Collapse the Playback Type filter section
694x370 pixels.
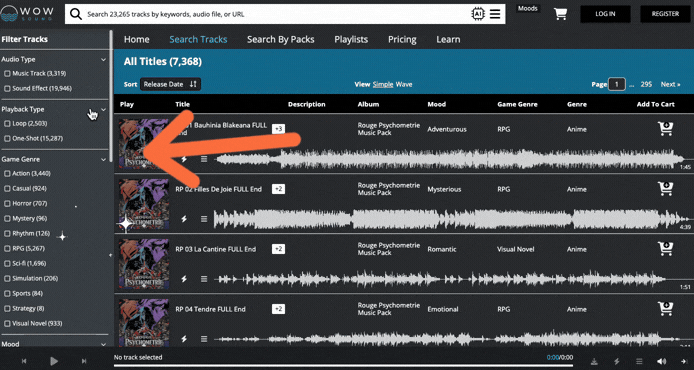[x=103, y=109]
